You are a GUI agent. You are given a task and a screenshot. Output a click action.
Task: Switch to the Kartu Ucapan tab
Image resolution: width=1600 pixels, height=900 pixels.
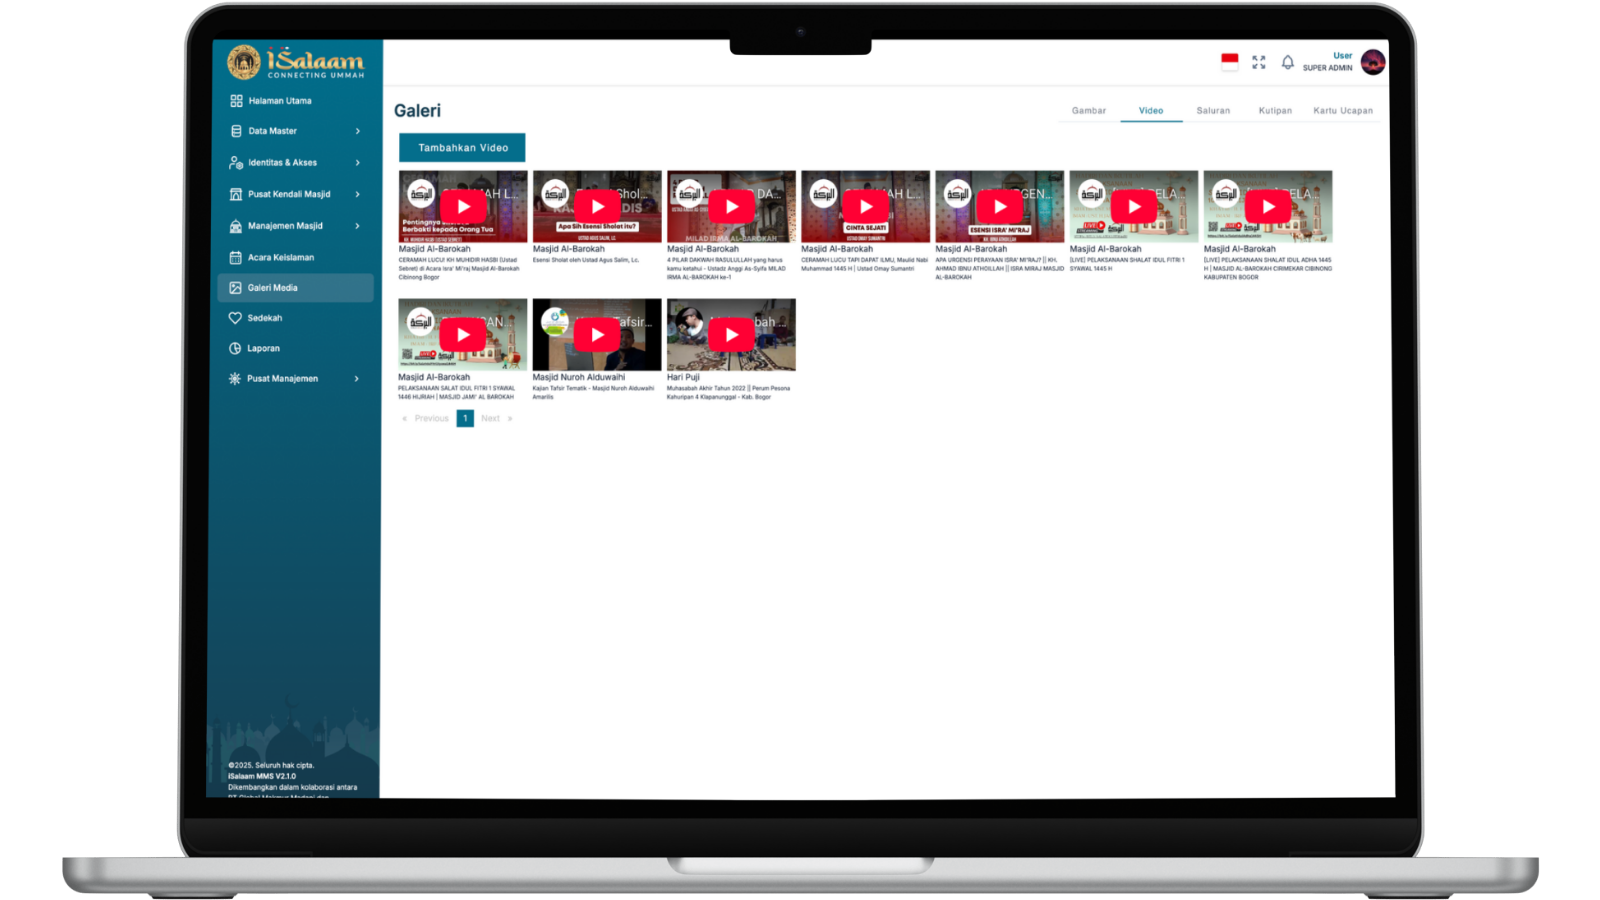pyautogui.click(x=1343, y=111)
